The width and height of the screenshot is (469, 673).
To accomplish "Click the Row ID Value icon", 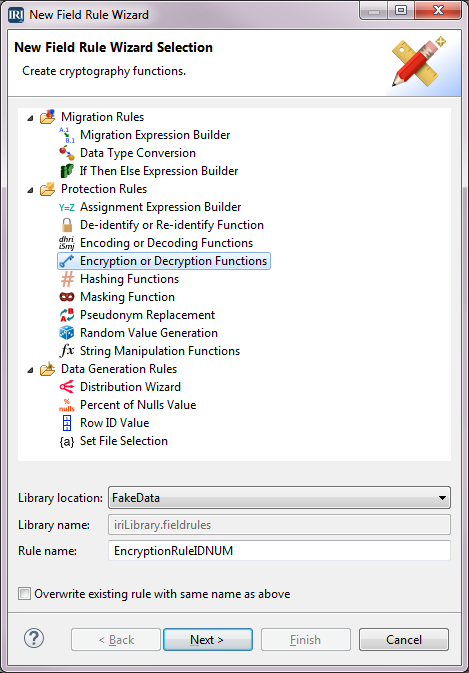I will [67, 423].
